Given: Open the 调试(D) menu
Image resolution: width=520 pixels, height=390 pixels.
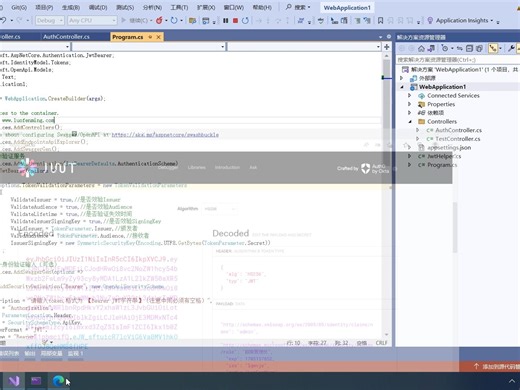Looking at the screenshot, I should [98, 7].
